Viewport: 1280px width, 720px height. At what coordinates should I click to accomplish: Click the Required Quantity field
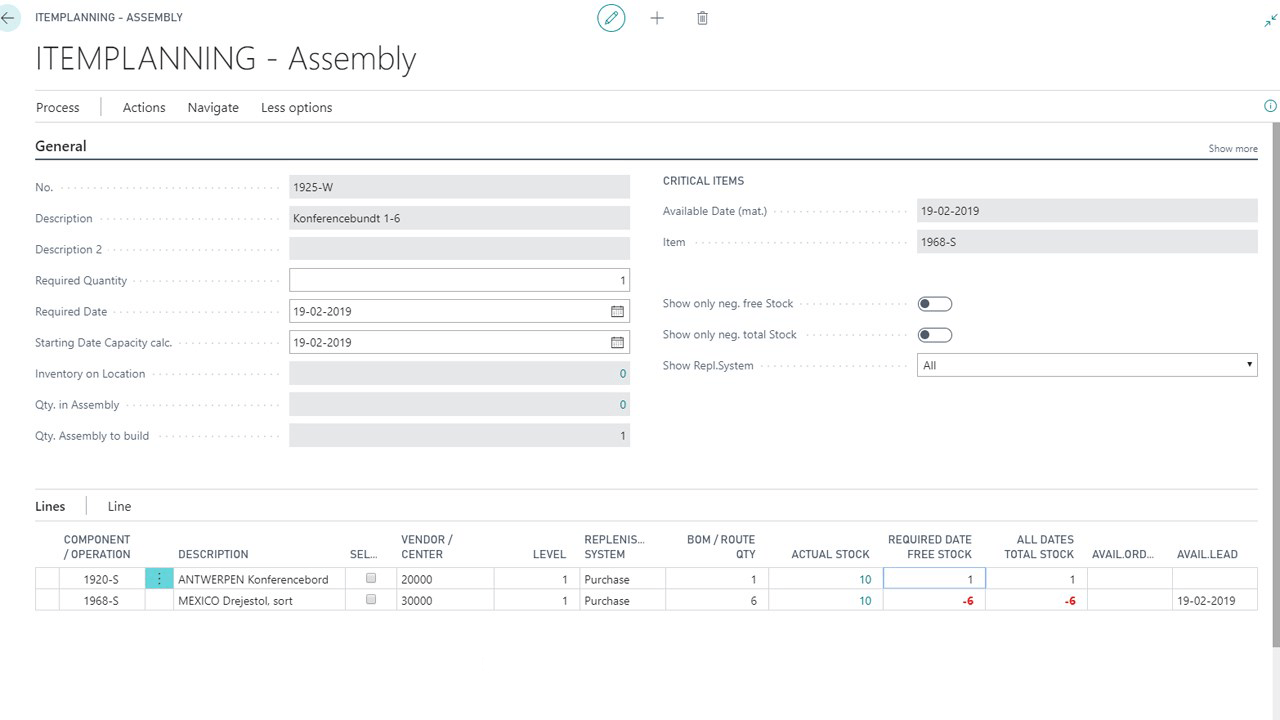tap(459, 280)
